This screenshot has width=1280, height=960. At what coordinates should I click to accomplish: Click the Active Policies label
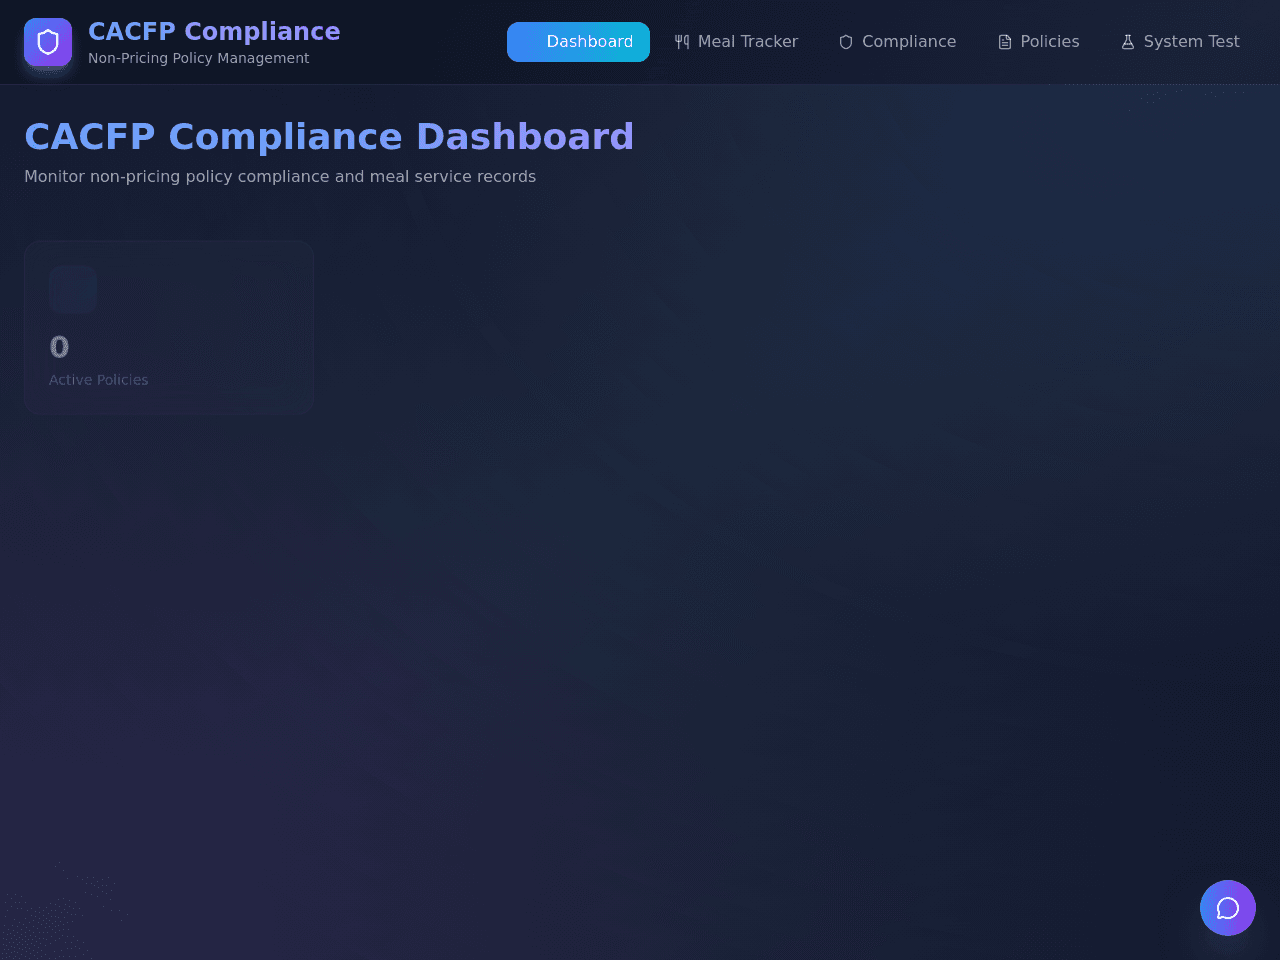98,380
